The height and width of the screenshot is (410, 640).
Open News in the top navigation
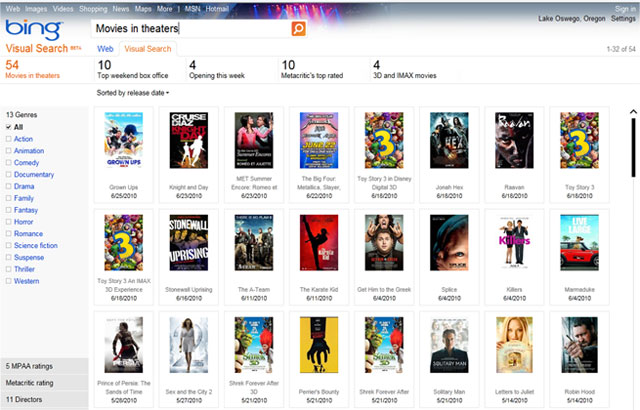[121, 9]
